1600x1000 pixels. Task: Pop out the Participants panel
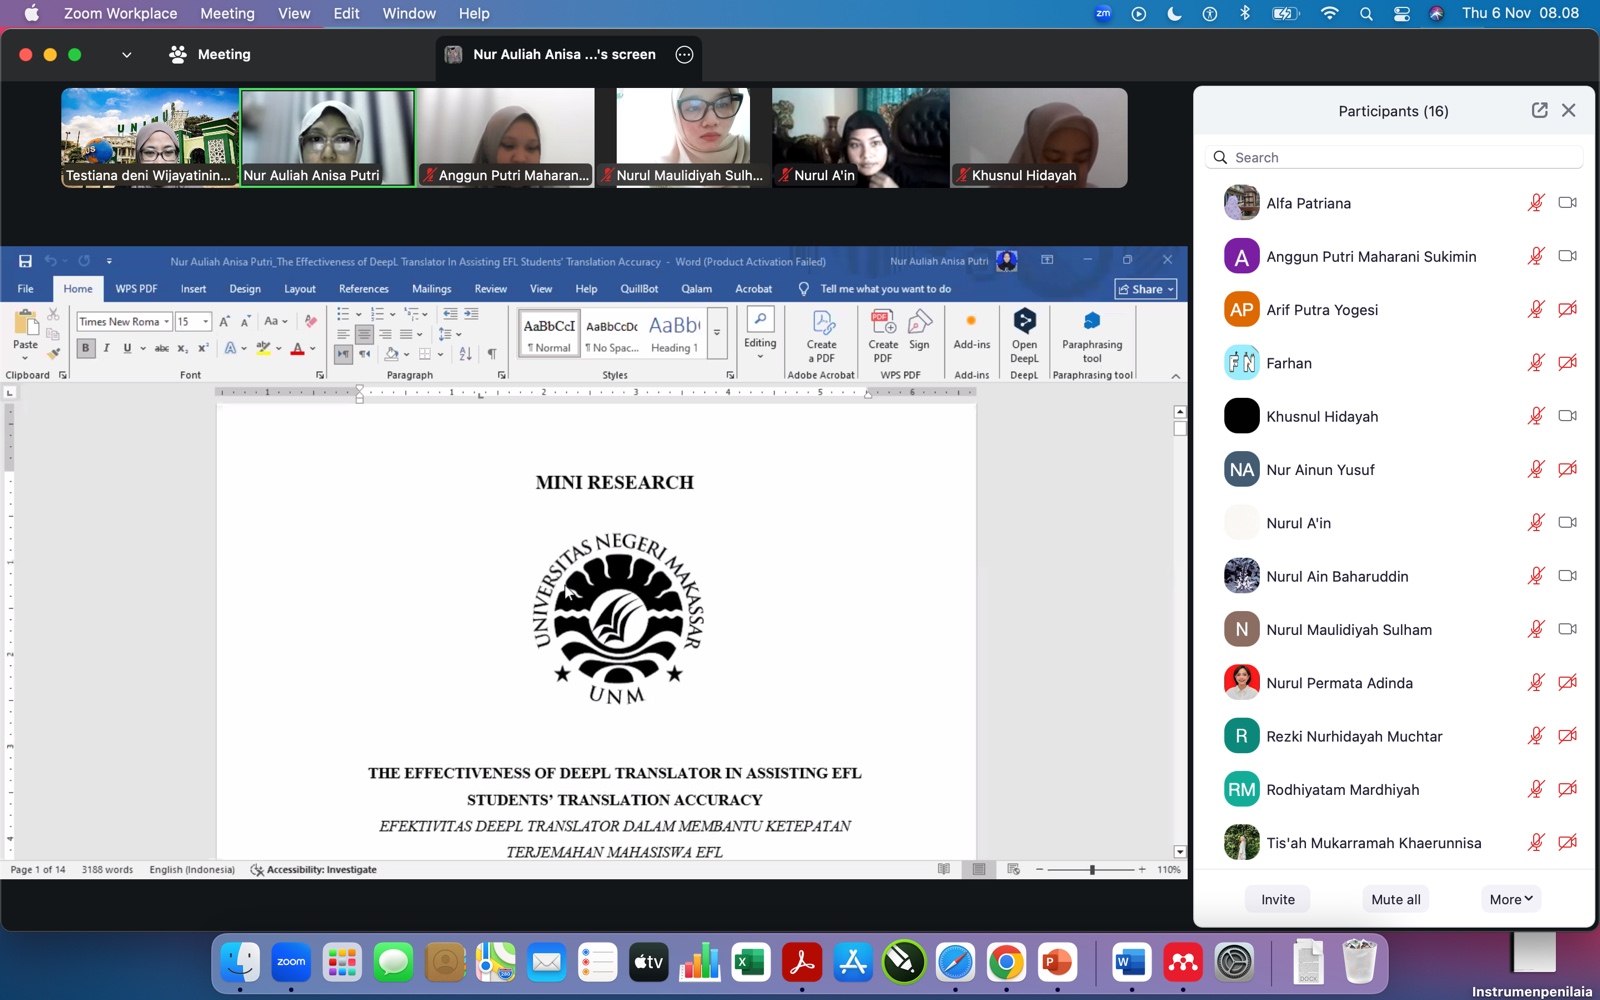click(x=1539, y=111)
